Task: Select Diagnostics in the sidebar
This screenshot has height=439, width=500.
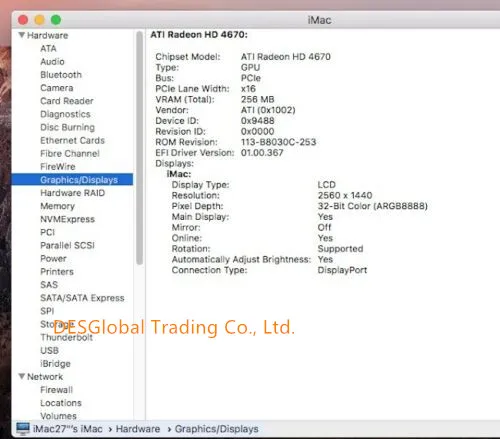Action: (x=65, y=114)
